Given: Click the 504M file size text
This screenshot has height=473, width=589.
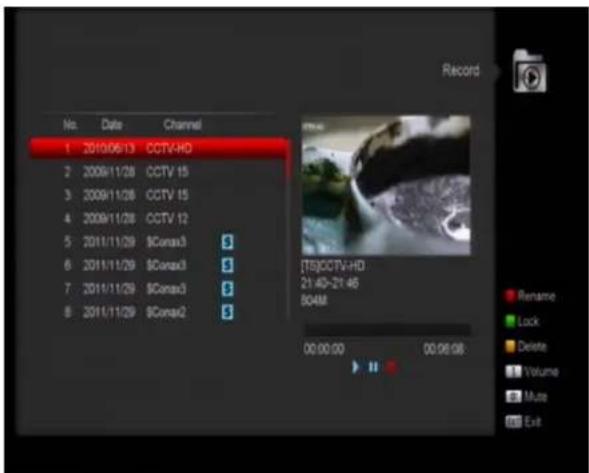Looking at the screenshot, I should pos(314,301).
